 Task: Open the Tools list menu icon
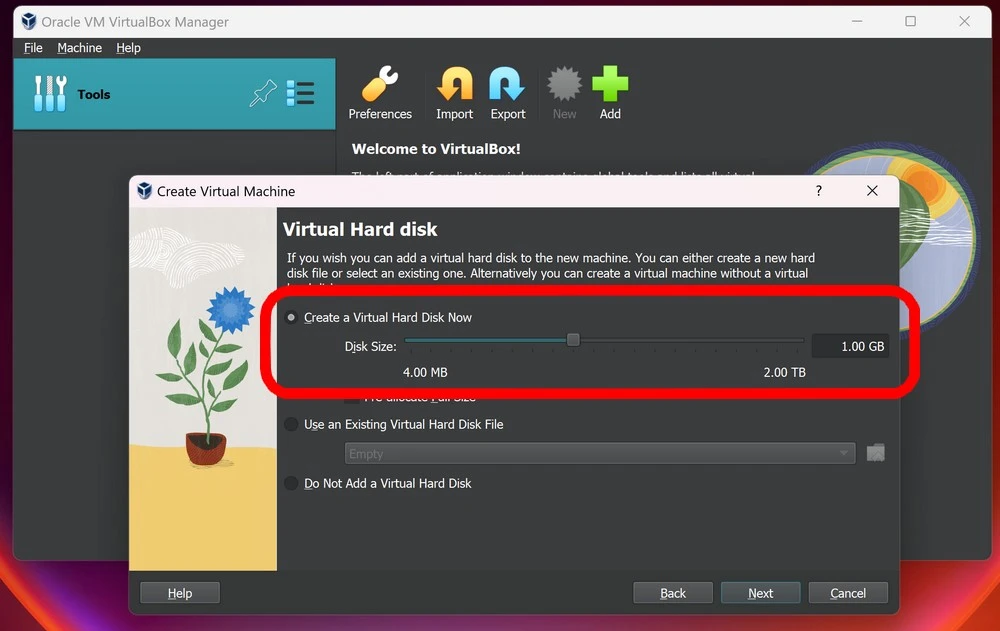point(300,93)
